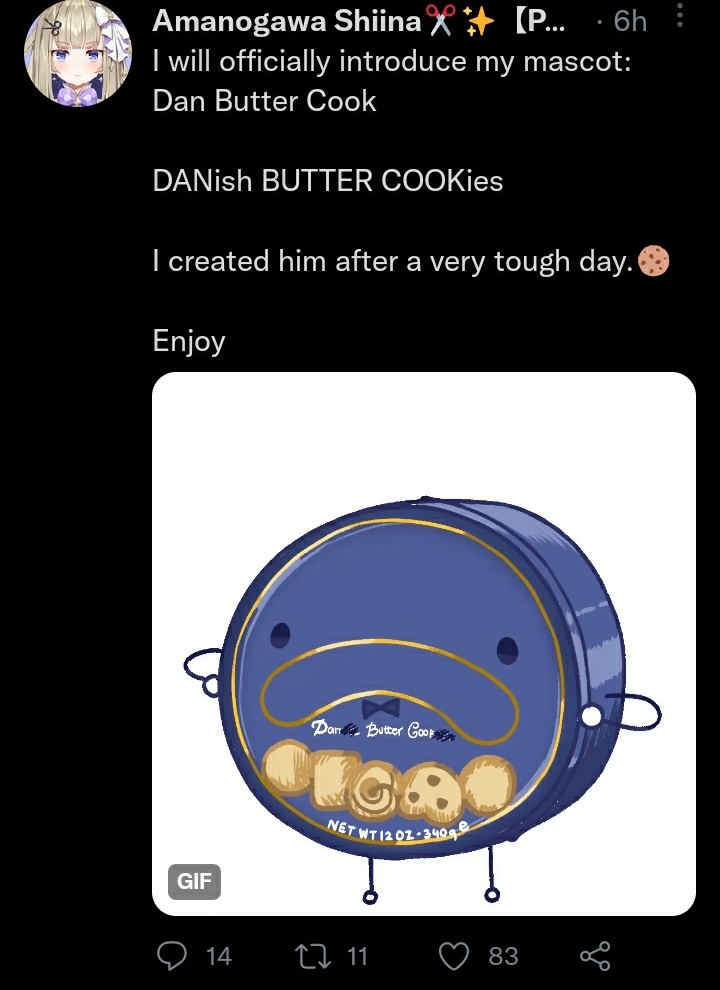Open Amanogawa Shiina's profile avatar
The image size is (720, 990).
click(x=78, y=52)
